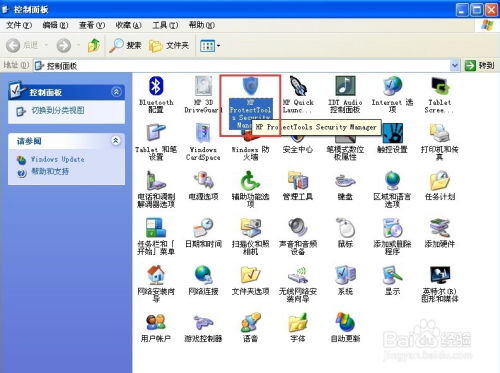Screen dimensions: 500x373
Task: Open 添加硬件 icon
Action: [440, 228]
